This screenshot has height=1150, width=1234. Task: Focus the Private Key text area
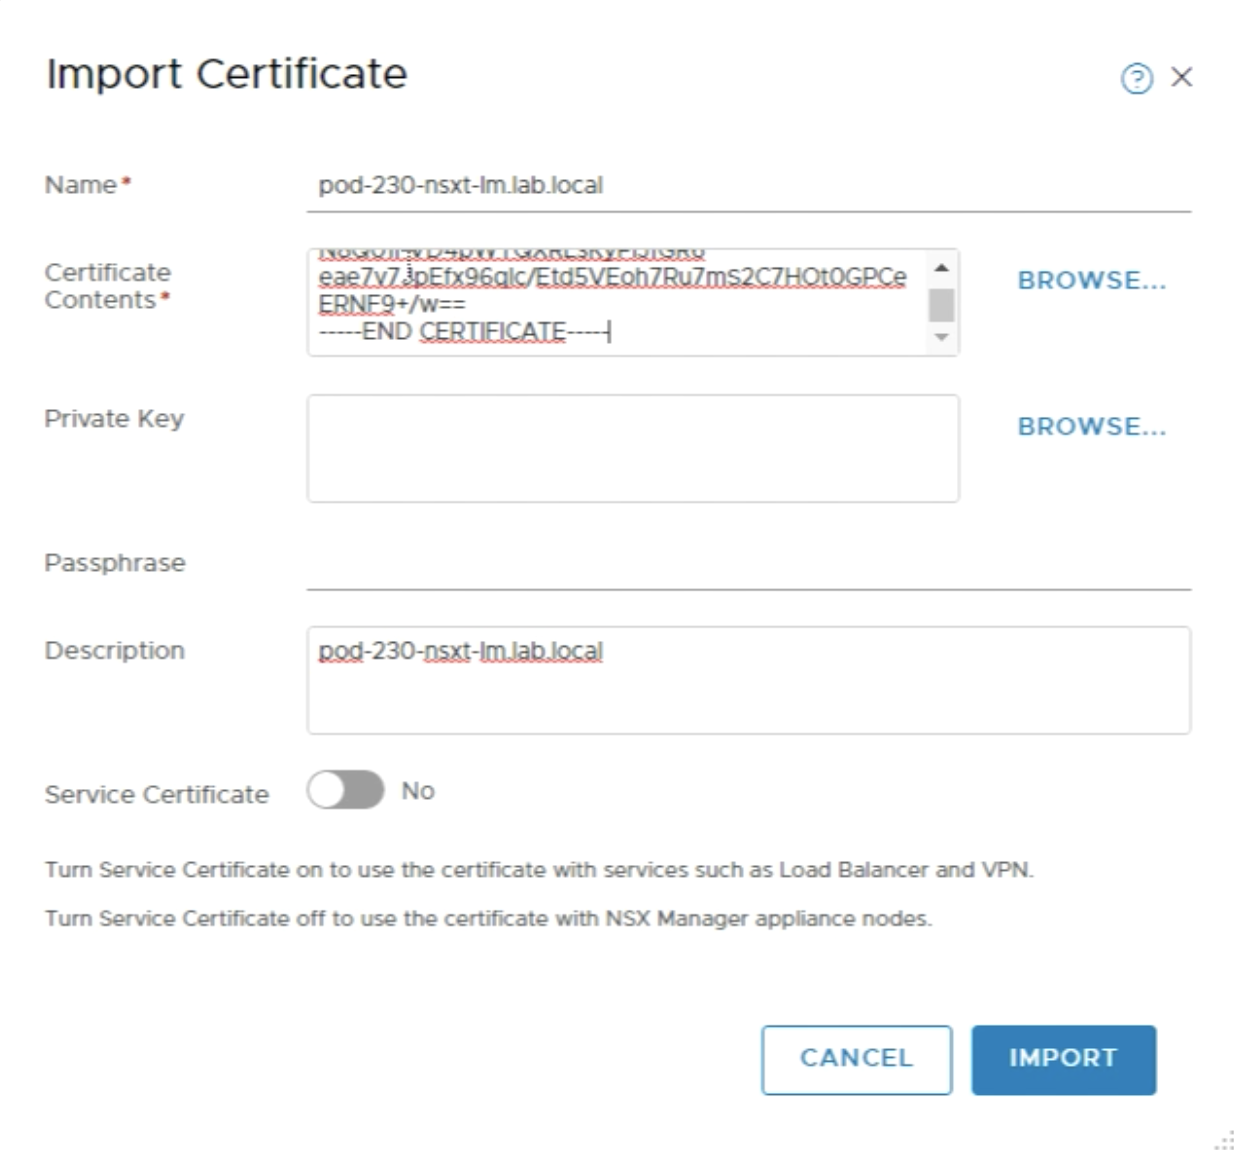click(x=632, y=448)
